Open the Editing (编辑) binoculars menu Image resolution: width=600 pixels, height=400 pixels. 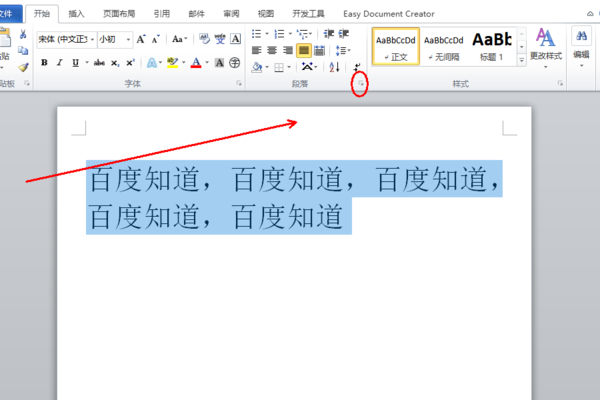[581, 47]
